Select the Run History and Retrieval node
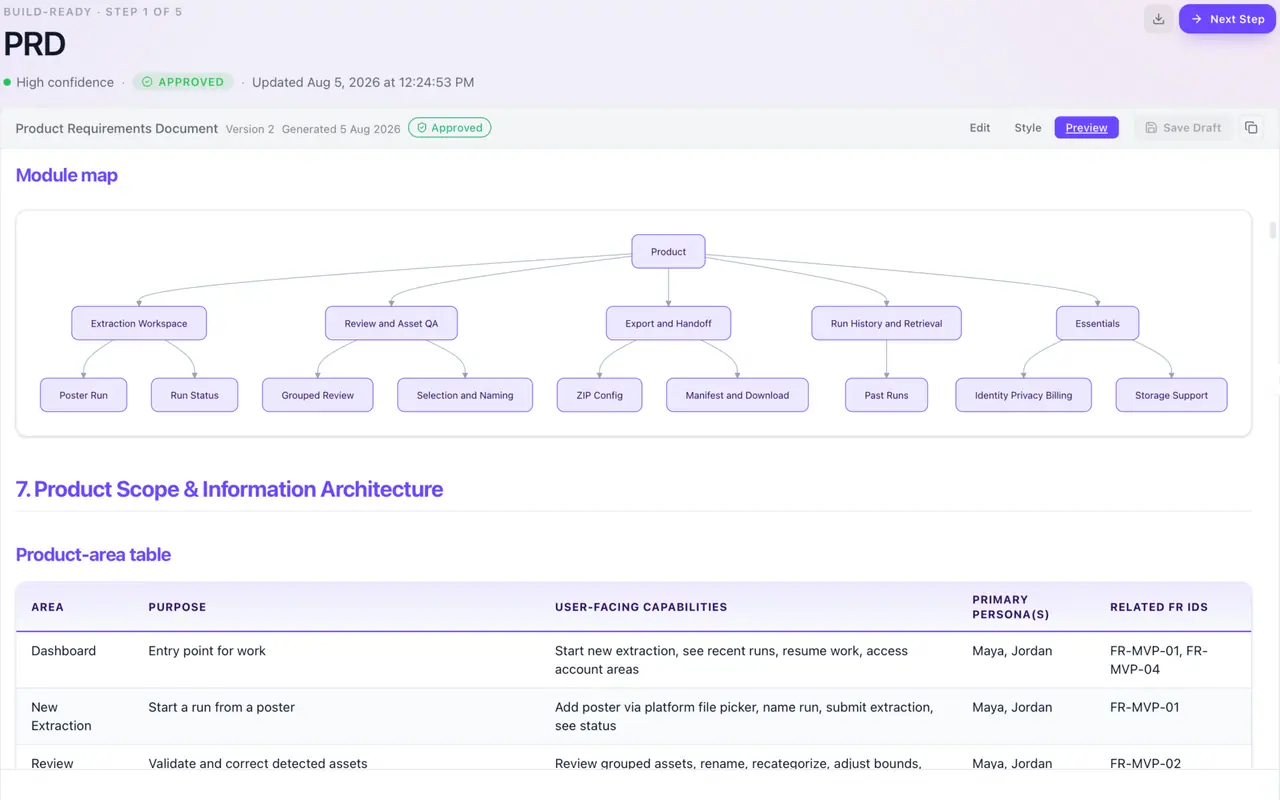This screenshot has height=800, width=1280. tap(886, 323)
